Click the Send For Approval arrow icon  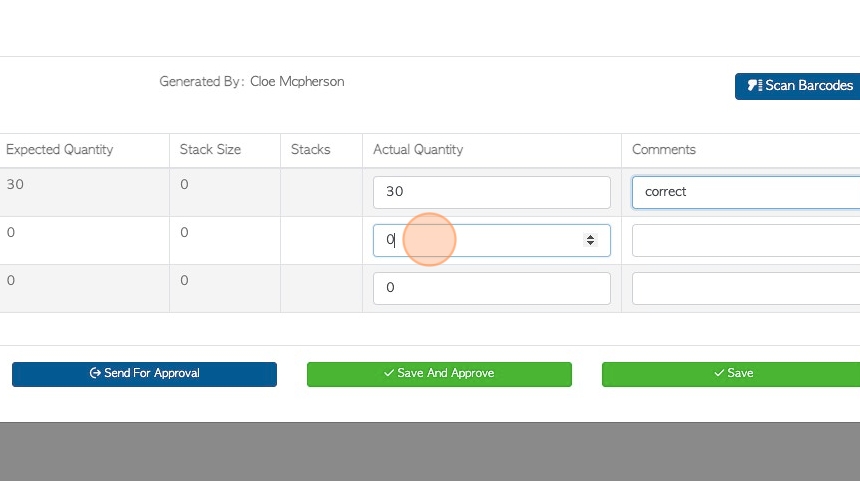coord(95,373)
